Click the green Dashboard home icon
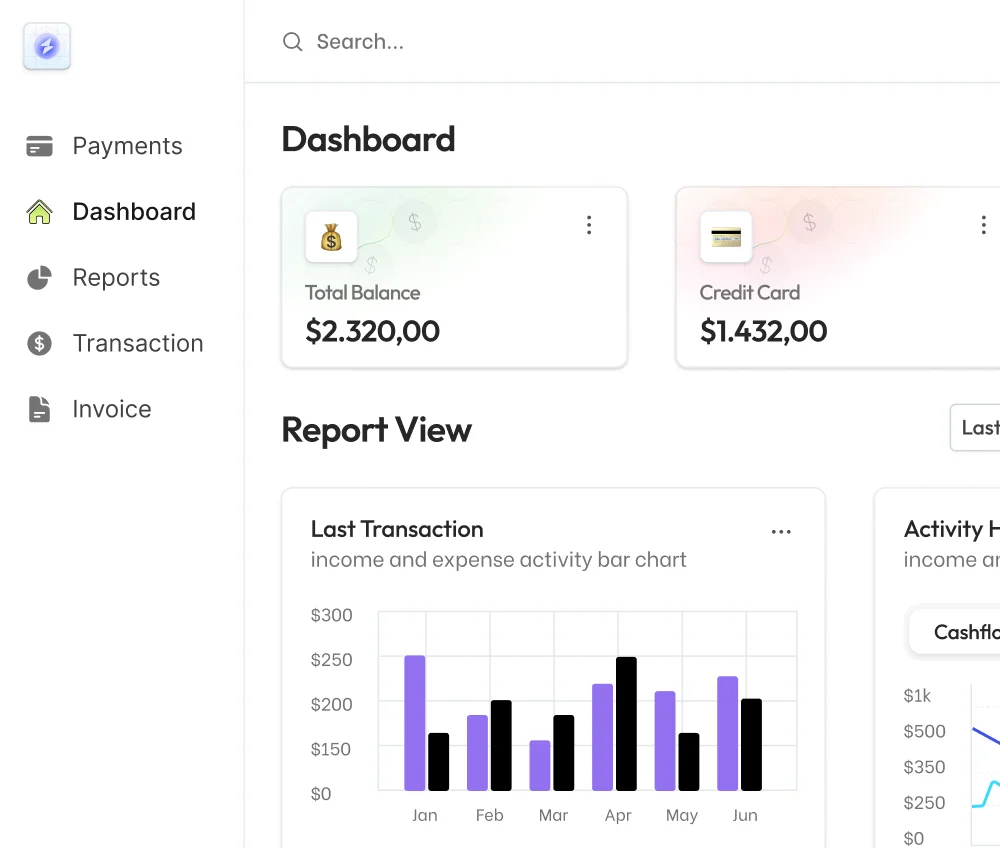Image resolution: width=1000 pixels, height=848 pixels. coord(39,212)
